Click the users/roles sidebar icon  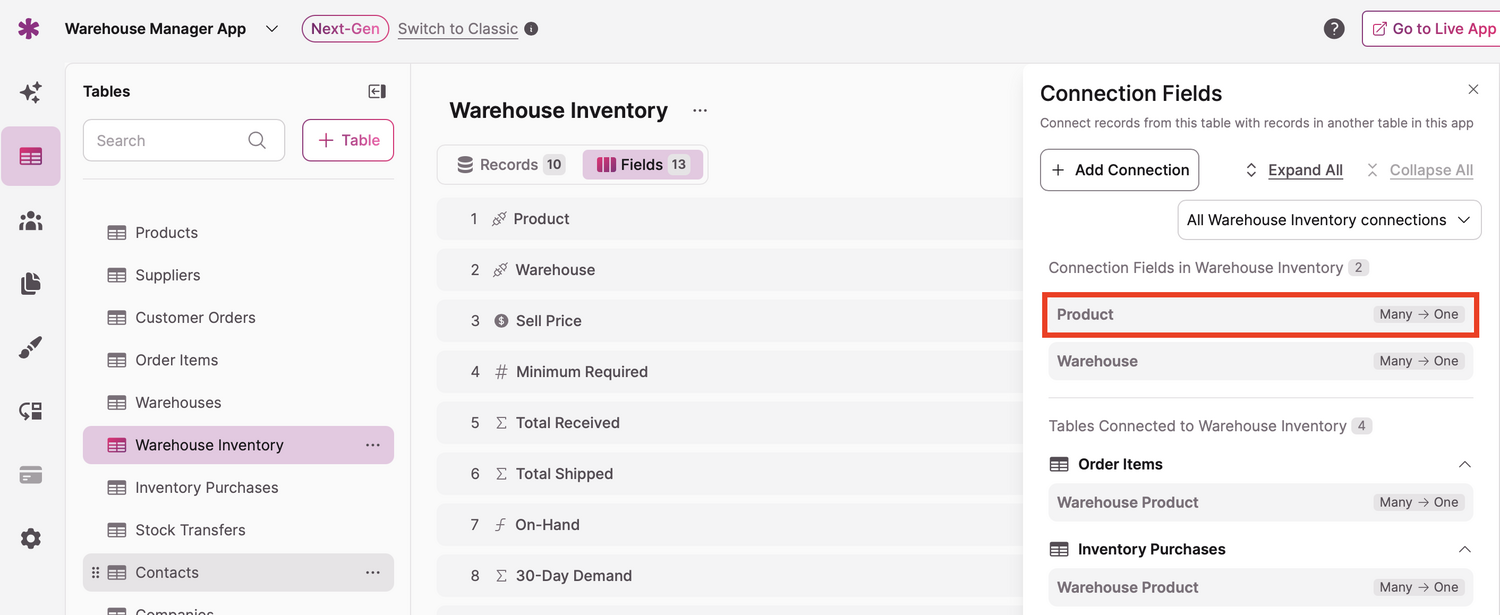click(x=31, y=221)
